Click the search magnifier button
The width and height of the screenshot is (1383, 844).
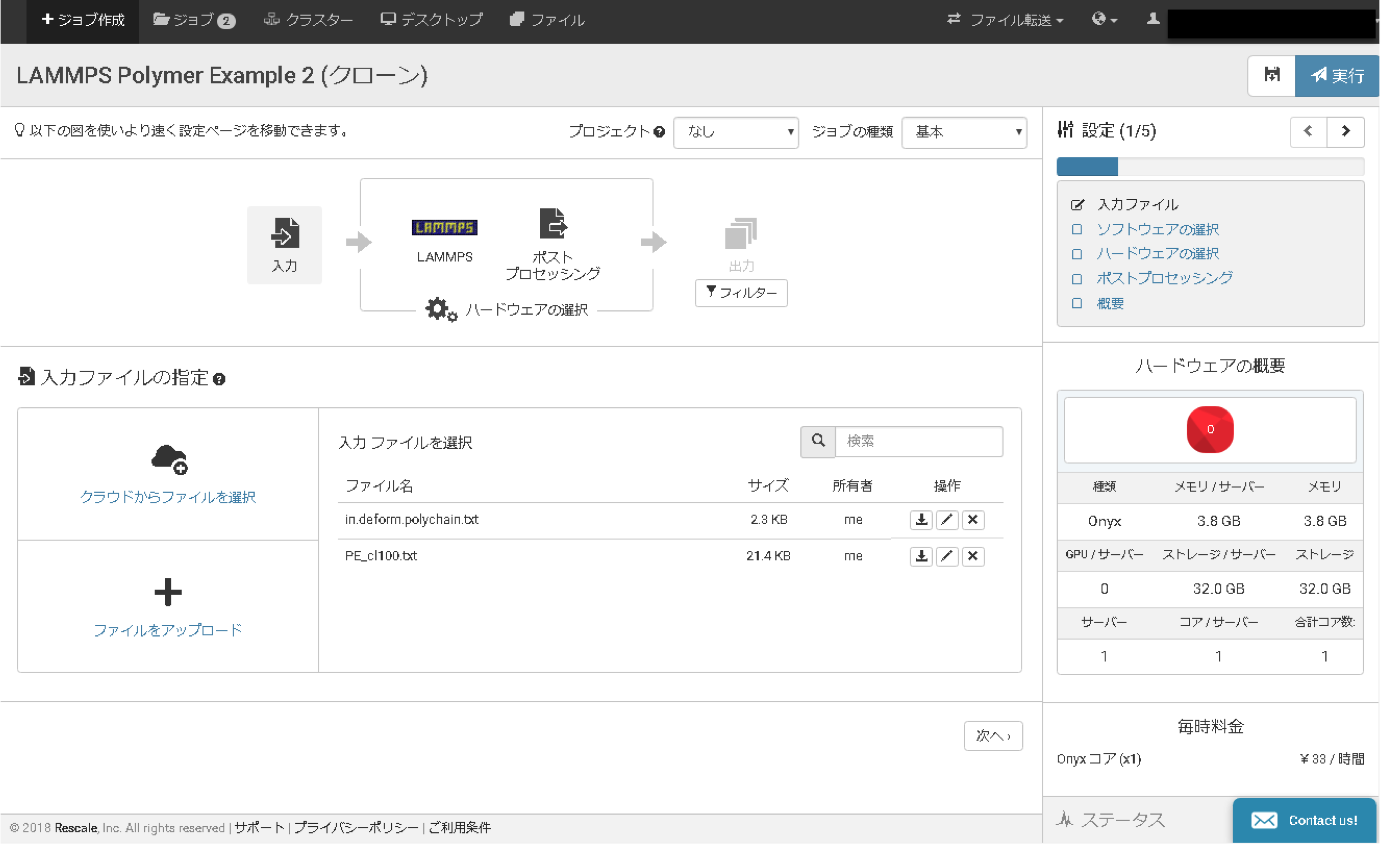pos(818,441)
